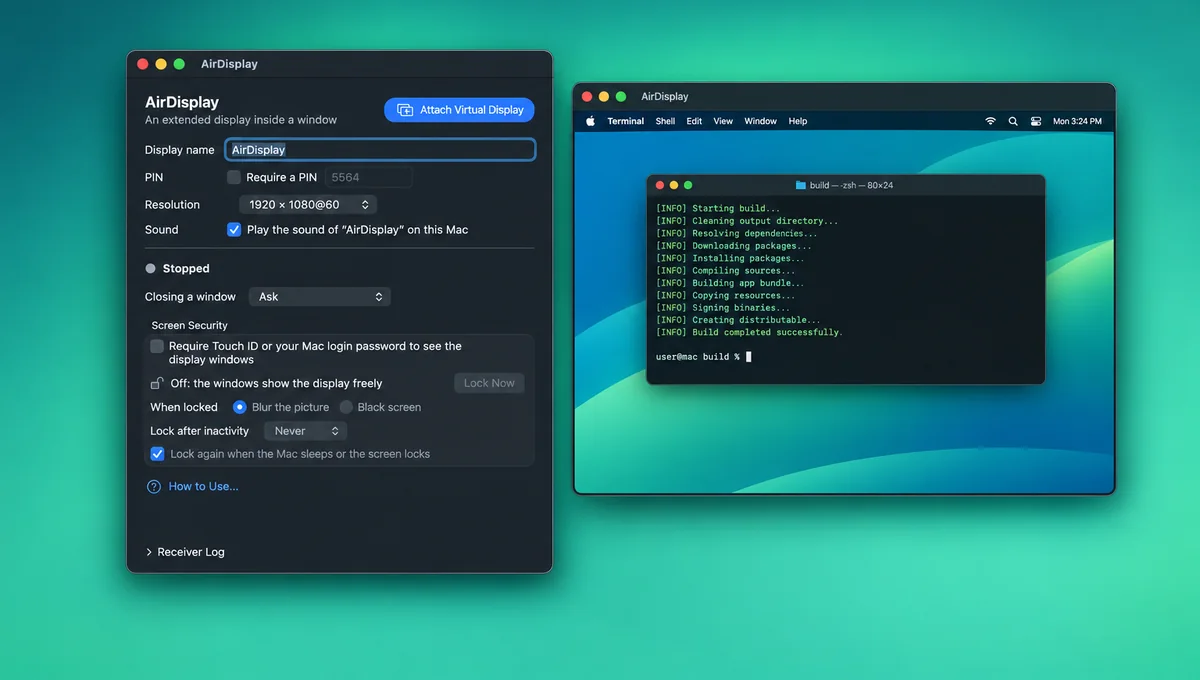Open the Closing a window Ask dropdown
1200x680 pixels.
319,297
